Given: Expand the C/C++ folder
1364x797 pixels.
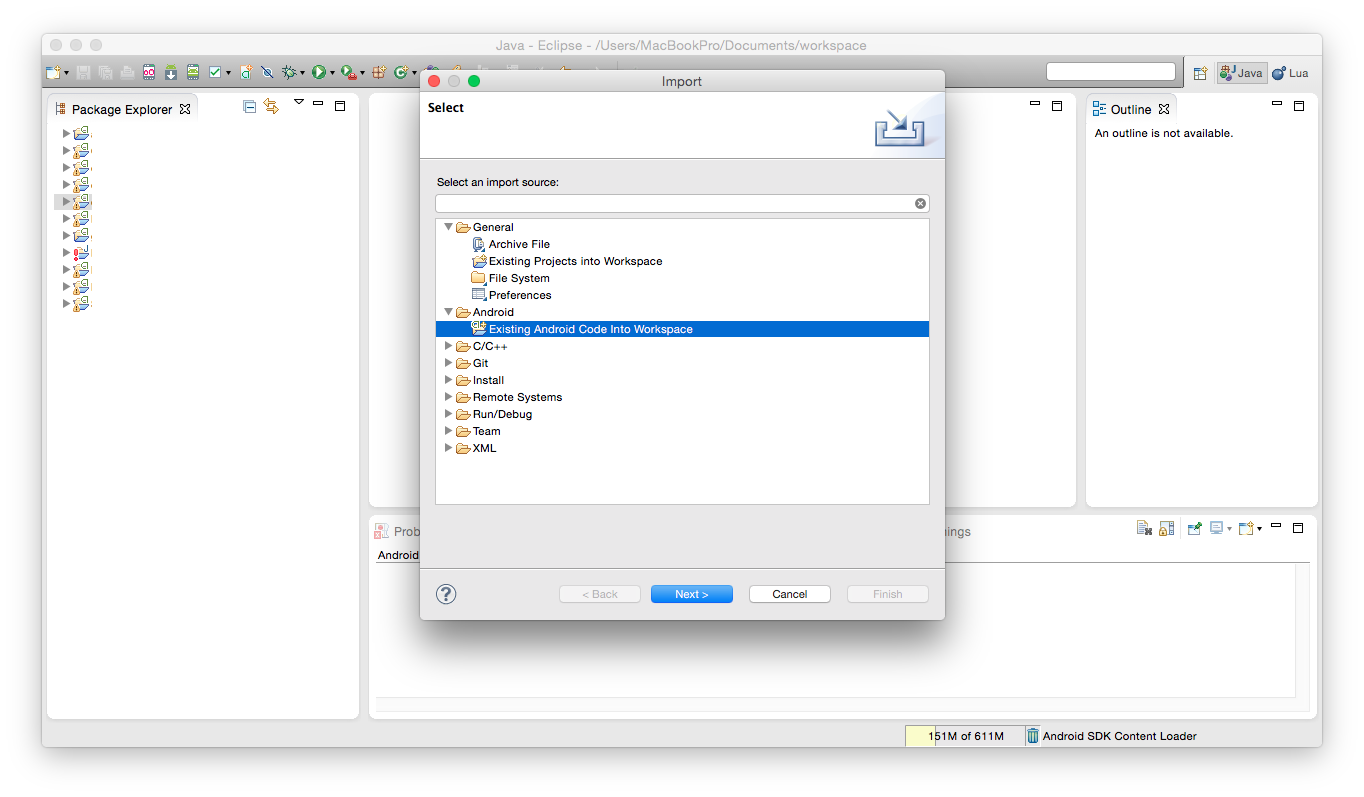Looking at the screenshot, I should [448, 346].
